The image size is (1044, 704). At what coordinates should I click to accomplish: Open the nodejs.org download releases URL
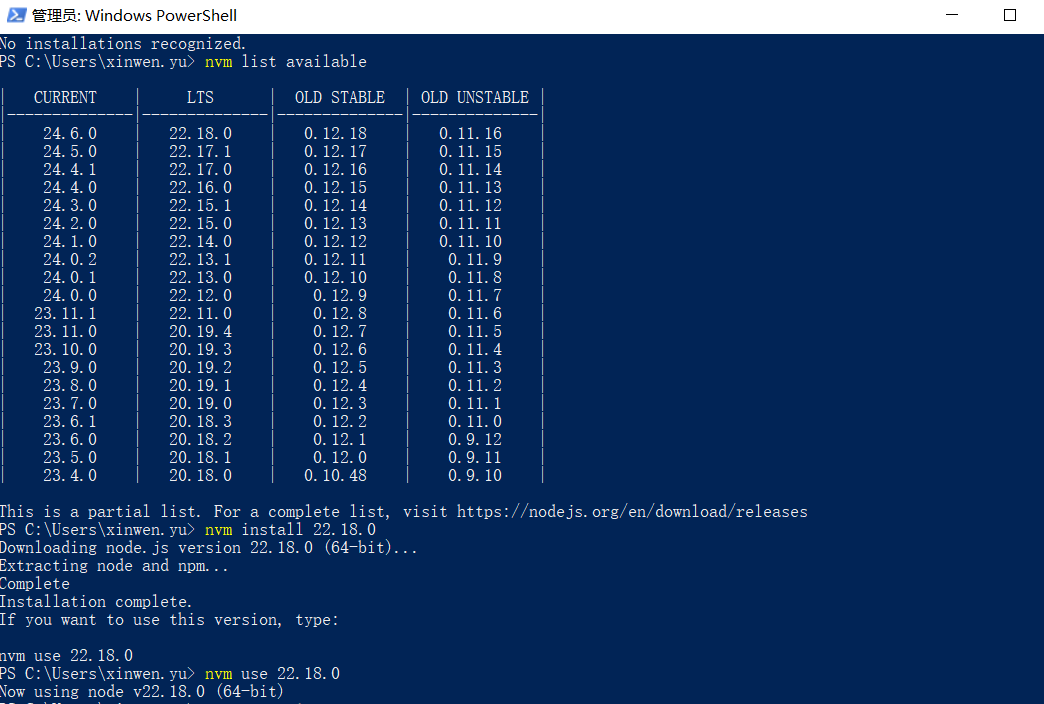click(632, 512)
